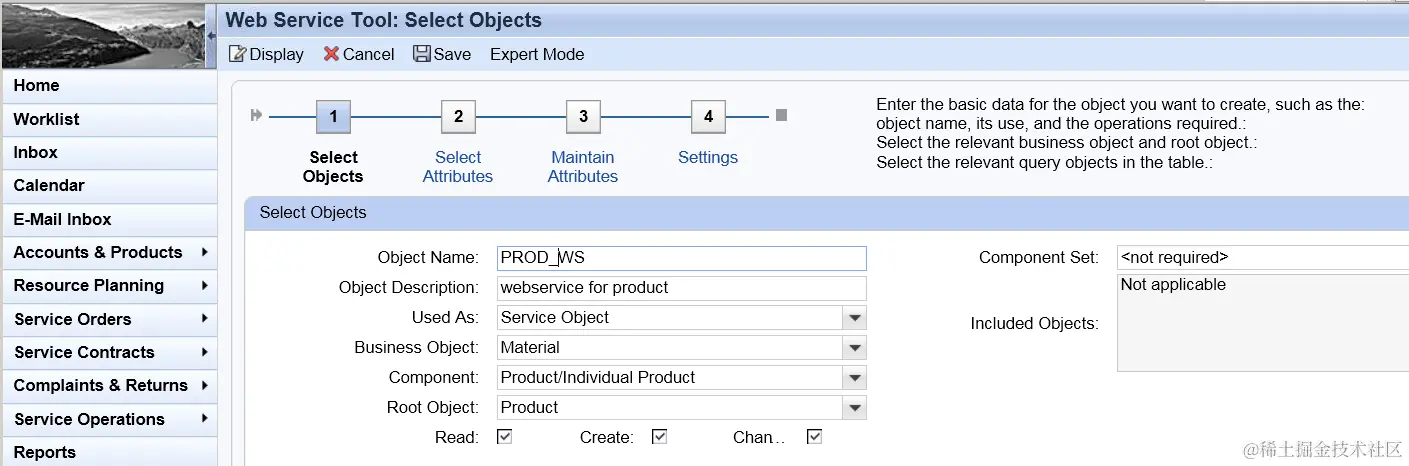The width and height of the screenshot is (1409, 466).
Task: Click roadmap step 2 box
Action: pyautogui.click(x=458, y=116)
